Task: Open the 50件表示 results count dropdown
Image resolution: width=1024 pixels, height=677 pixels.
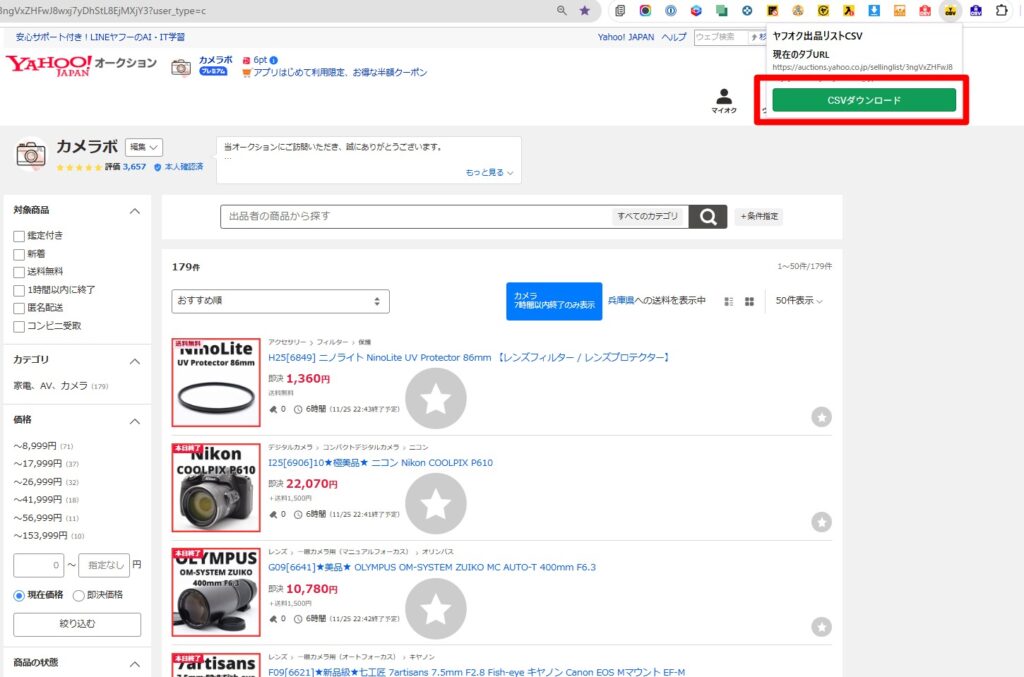Action: 799,301
